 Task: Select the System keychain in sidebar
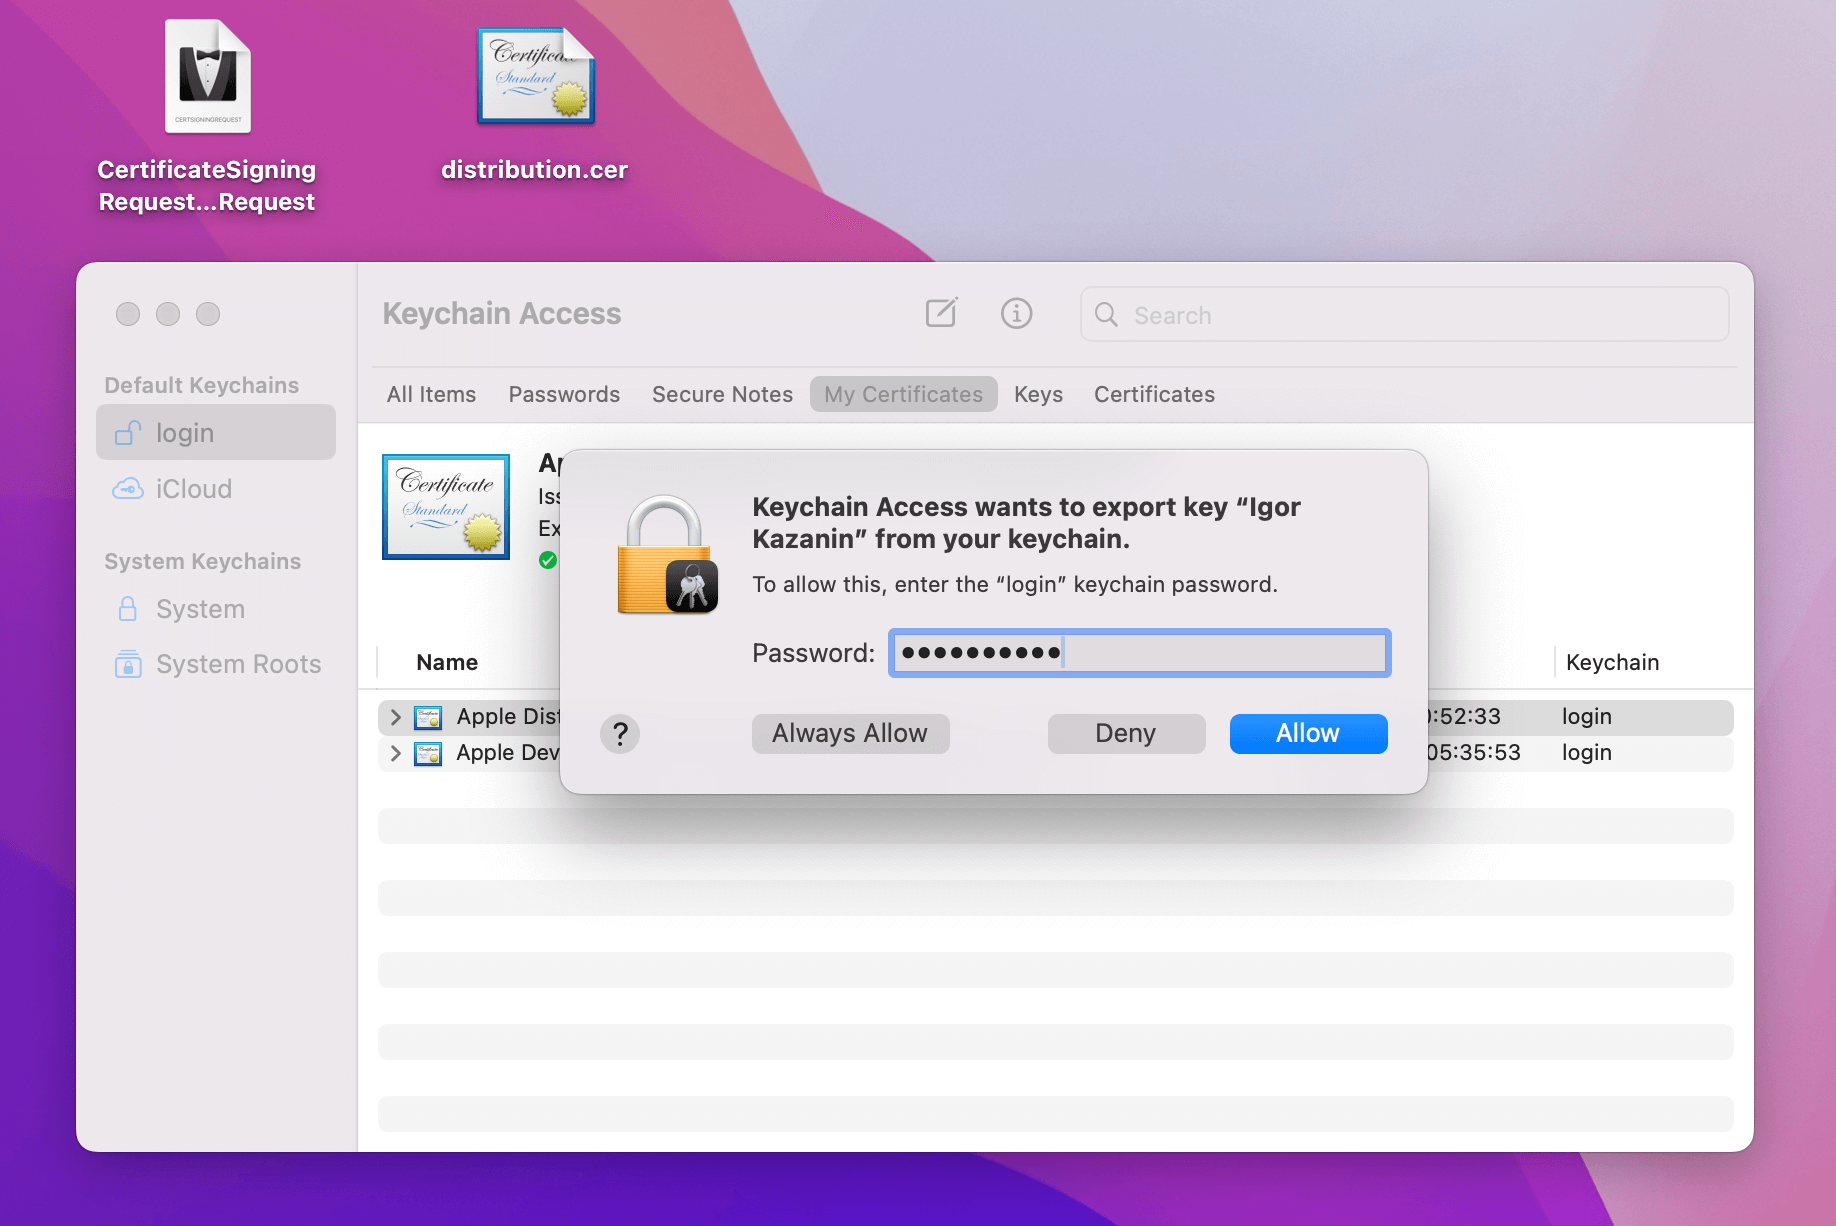pos(216,609)
